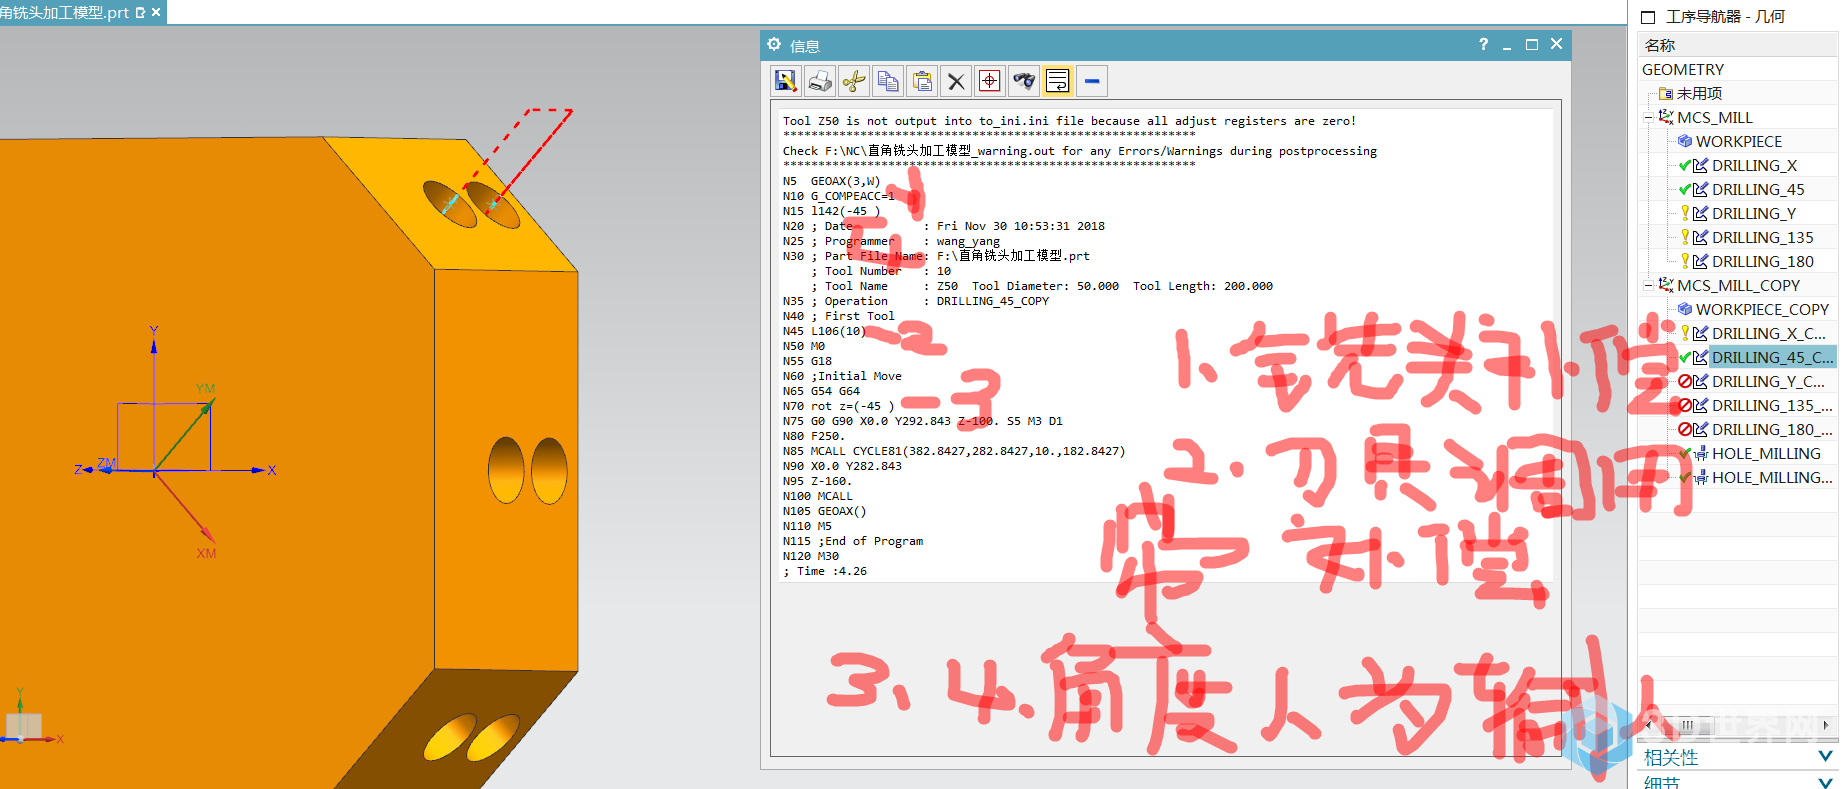Screen dimensions: 1844x789
Task: Cut selected text with scissors icon
Action: [854, 81]
